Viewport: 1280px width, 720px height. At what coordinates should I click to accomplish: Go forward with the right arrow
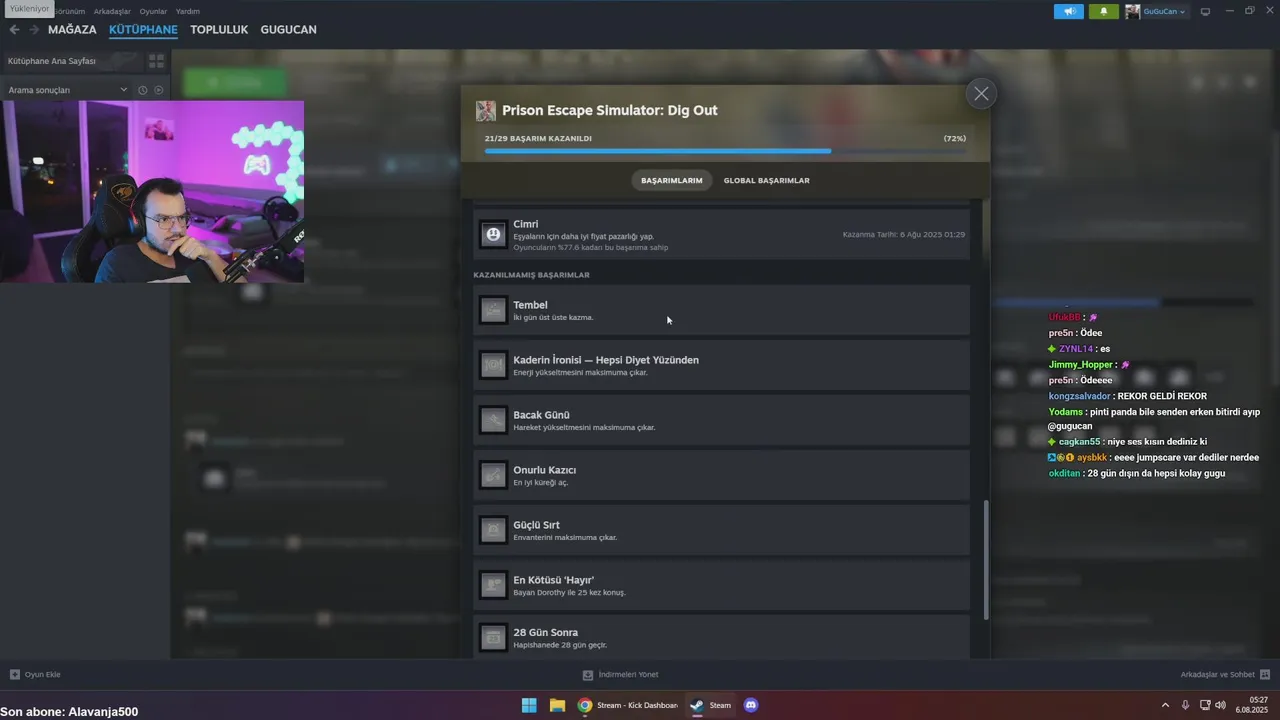pyautogui.click(x=33, y=30)
